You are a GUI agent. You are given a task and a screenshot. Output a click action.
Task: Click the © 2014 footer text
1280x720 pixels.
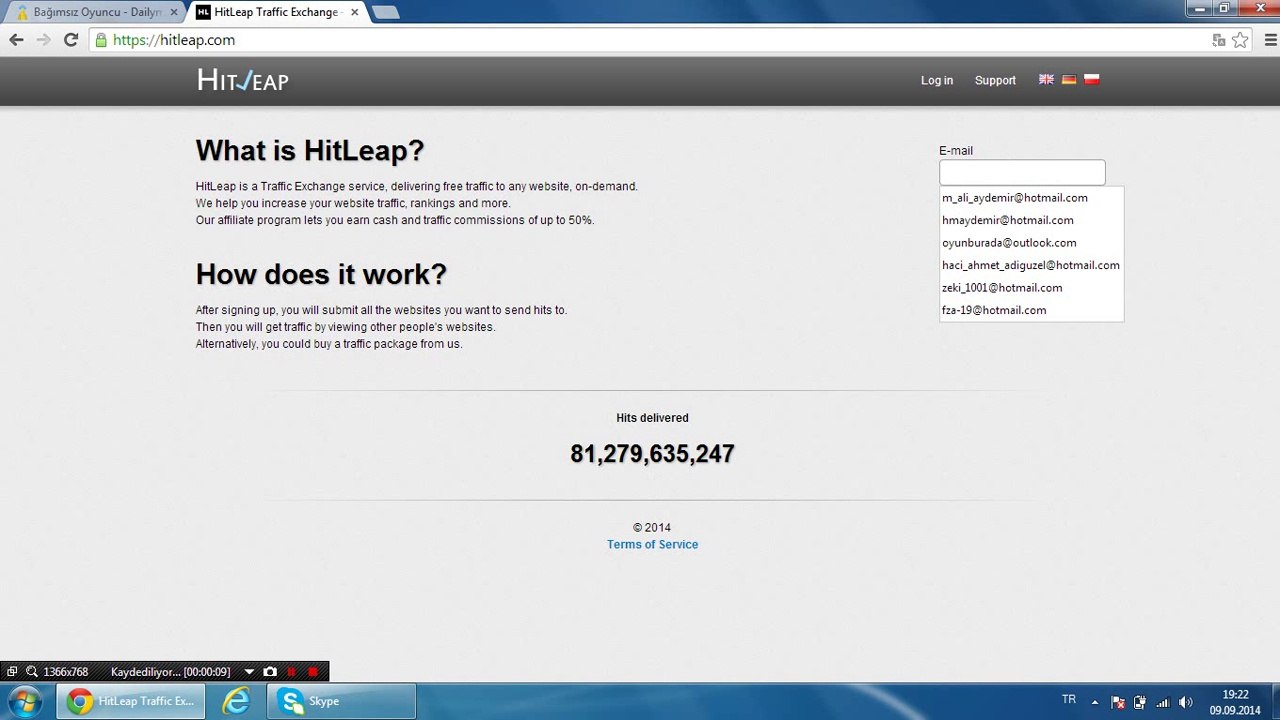click(x=652, y=527)
